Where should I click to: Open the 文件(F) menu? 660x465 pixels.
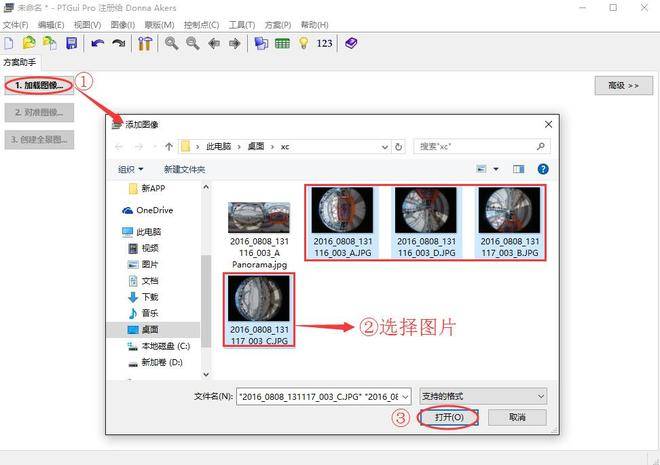[16, 25]
